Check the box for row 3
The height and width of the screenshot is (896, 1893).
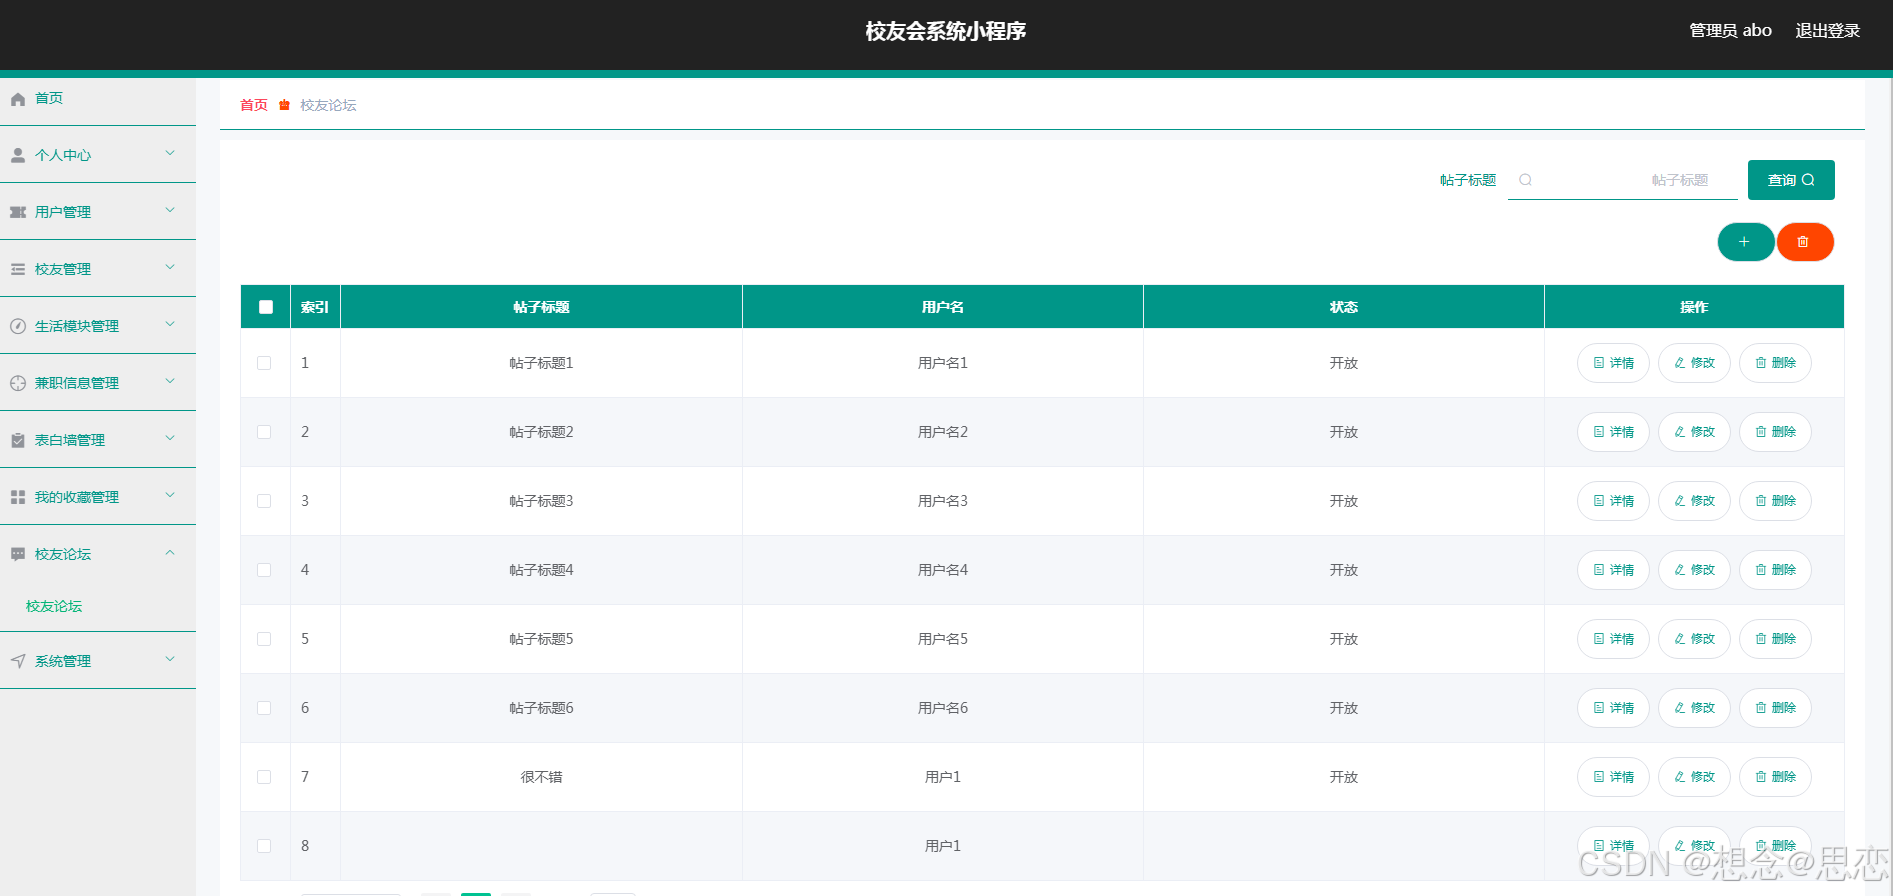264,501
